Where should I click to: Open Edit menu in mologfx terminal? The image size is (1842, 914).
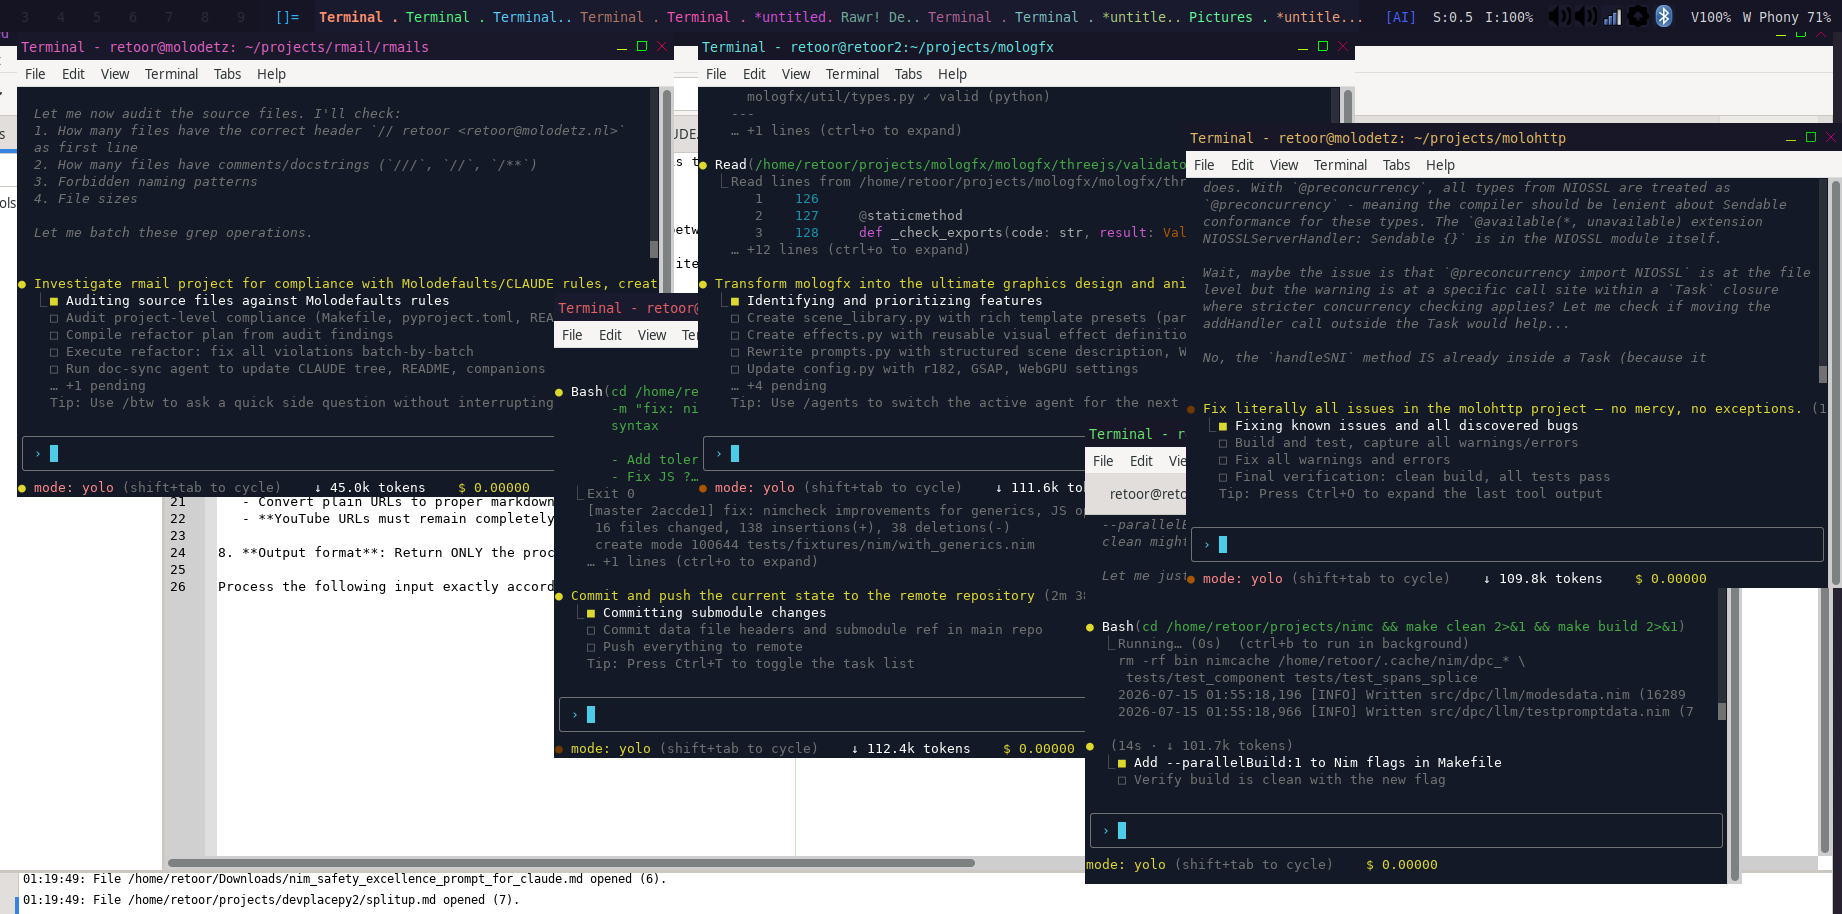point(754,74)
